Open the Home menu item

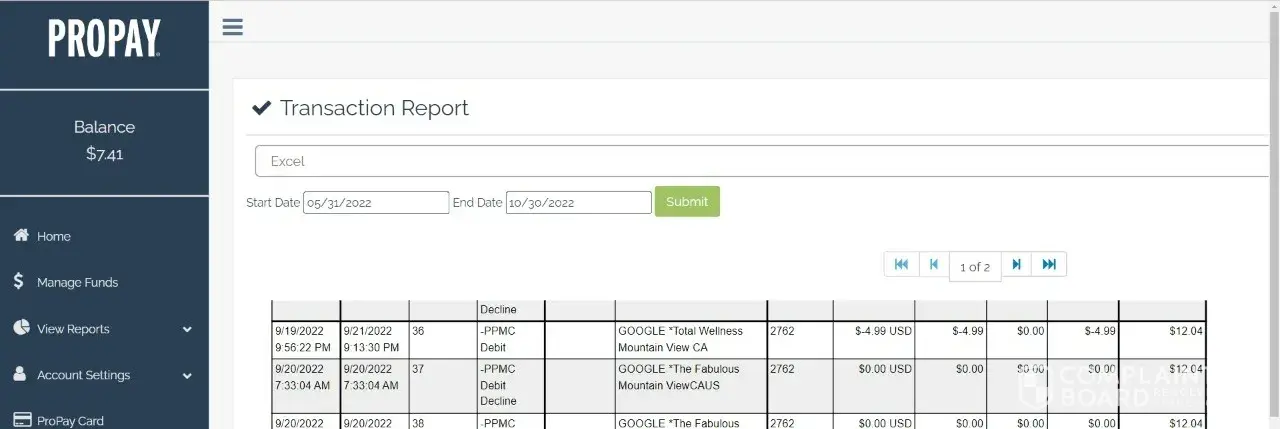pyautogui.click(x=54, y=237)
